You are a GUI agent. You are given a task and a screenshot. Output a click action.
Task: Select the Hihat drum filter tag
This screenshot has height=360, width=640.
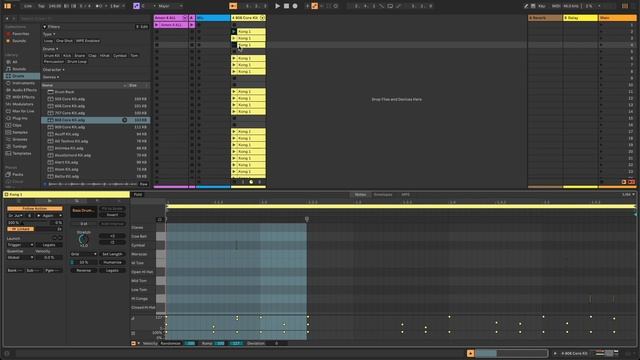pos(104,56)
